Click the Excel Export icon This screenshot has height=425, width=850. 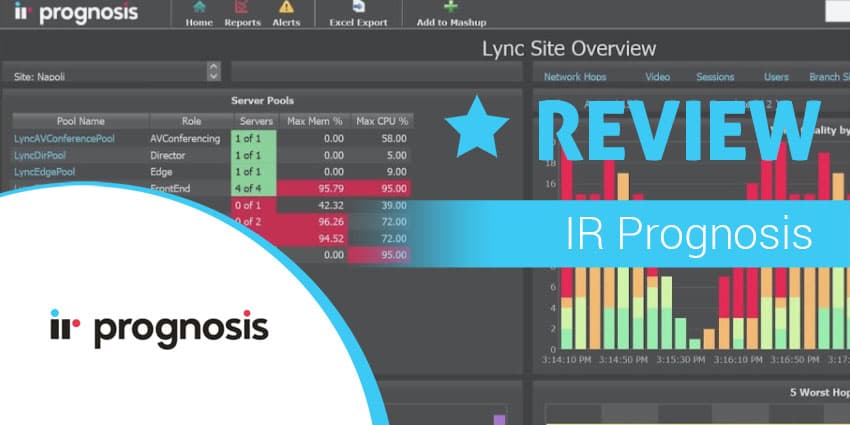coord(358,7)
